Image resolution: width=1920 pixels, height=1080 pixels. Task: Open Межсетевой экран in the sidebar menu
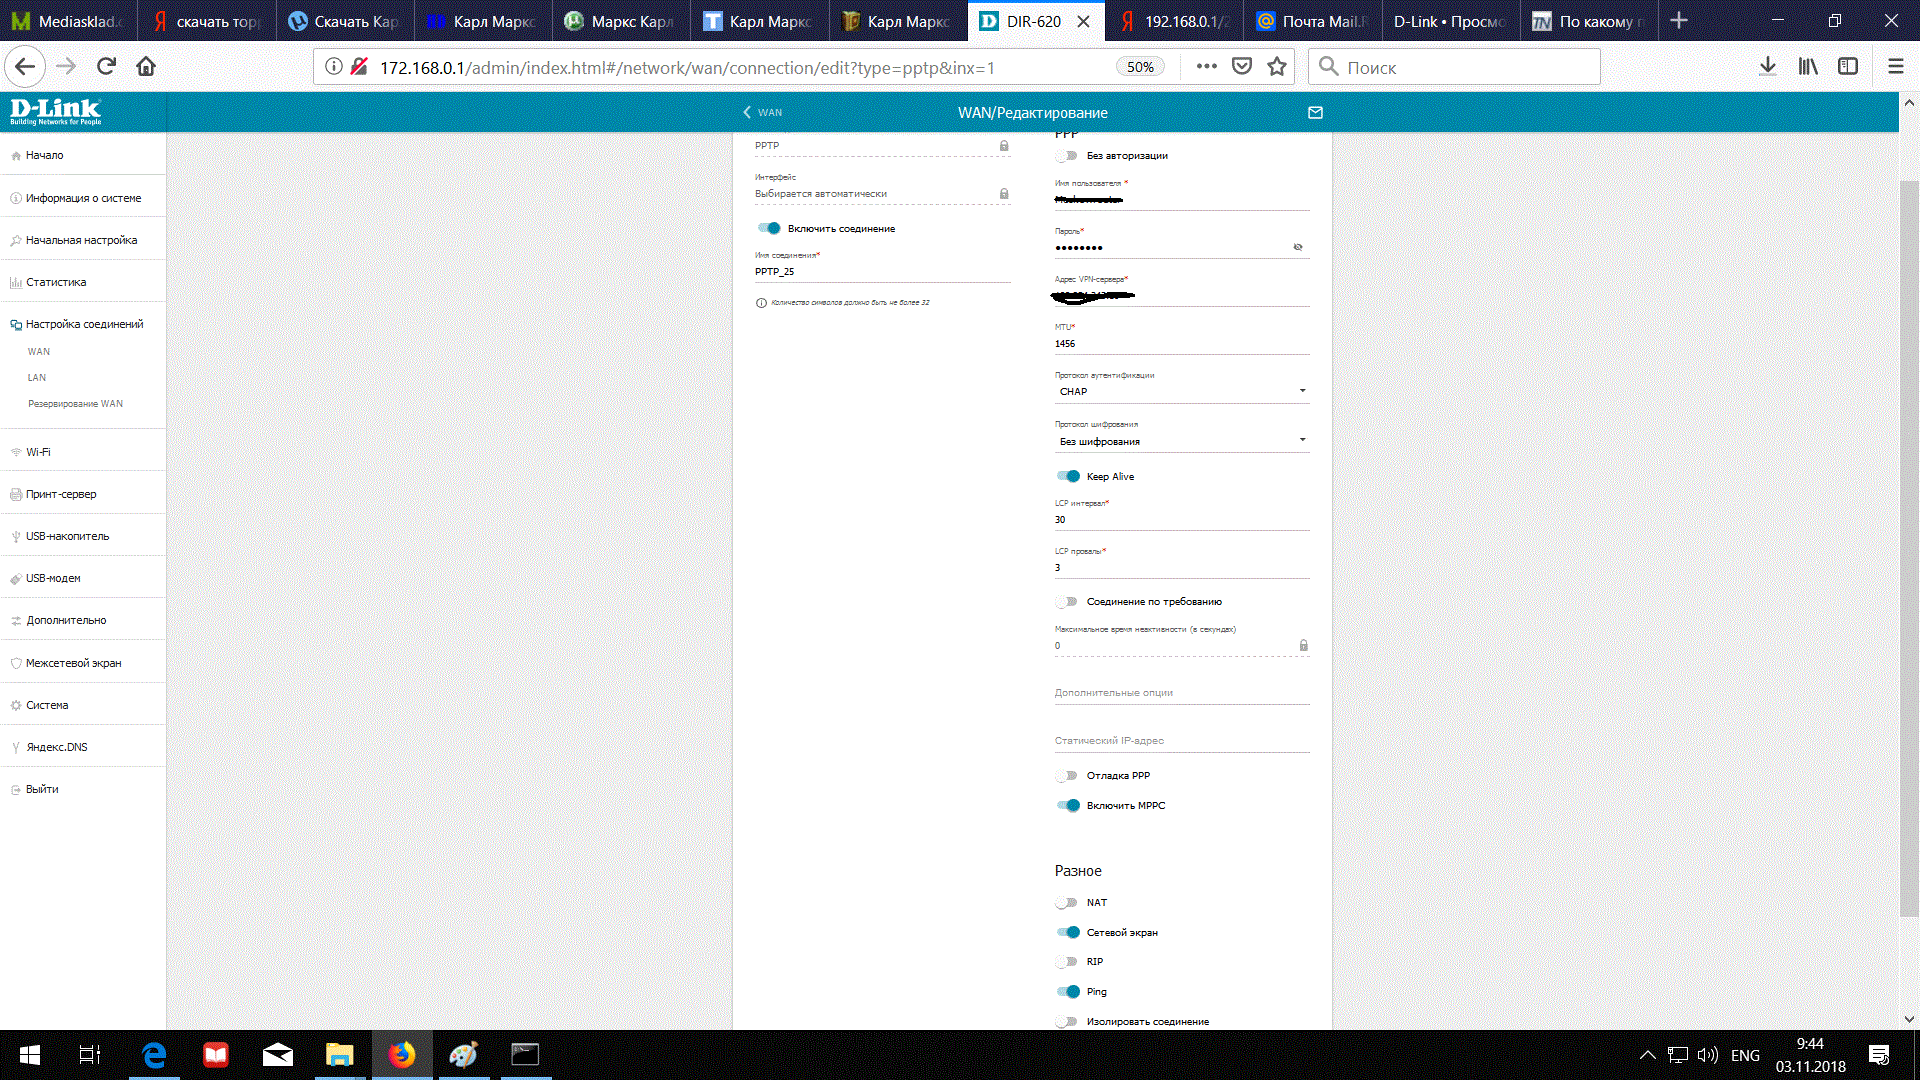(x=73, y=663)
